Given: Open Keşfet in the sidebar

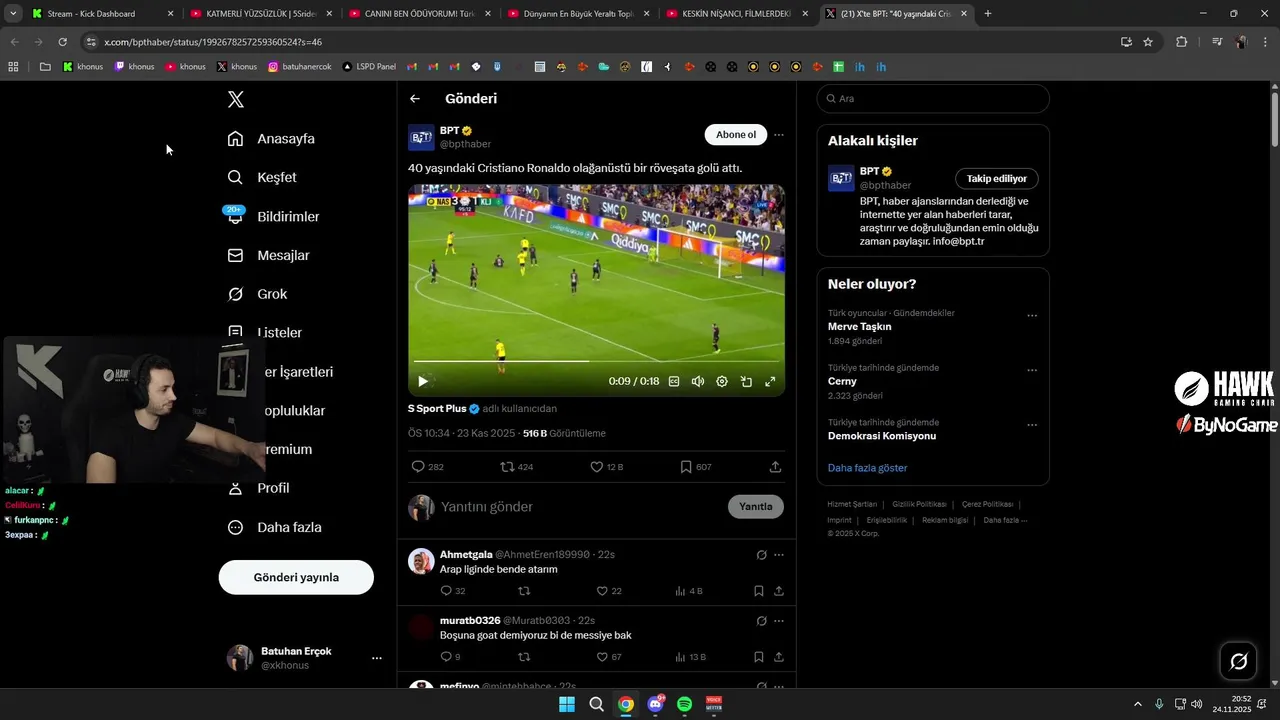Looking at the screenshot, I should click(x=262, y=177).
